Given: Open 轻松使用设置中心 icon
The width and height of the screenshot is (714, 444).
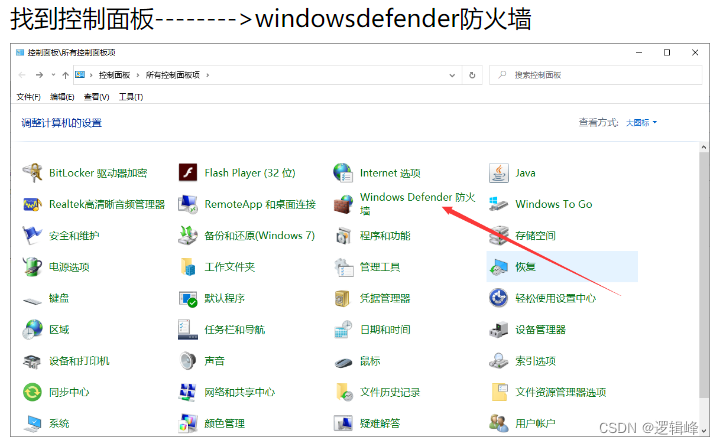Looking at the screenshot, I should point(499,298).
